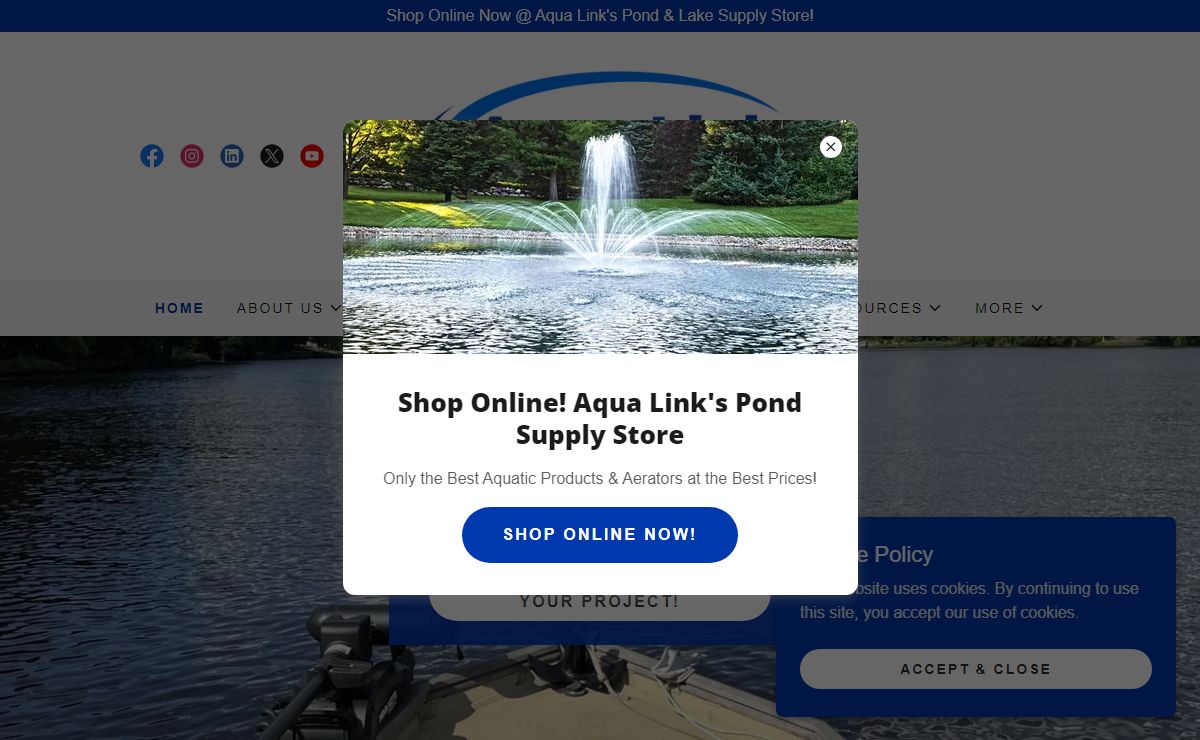Select the HOME navigation item
Image resolution: width=1200 pixels, height=740 pixels.
[x=180, y=308]
